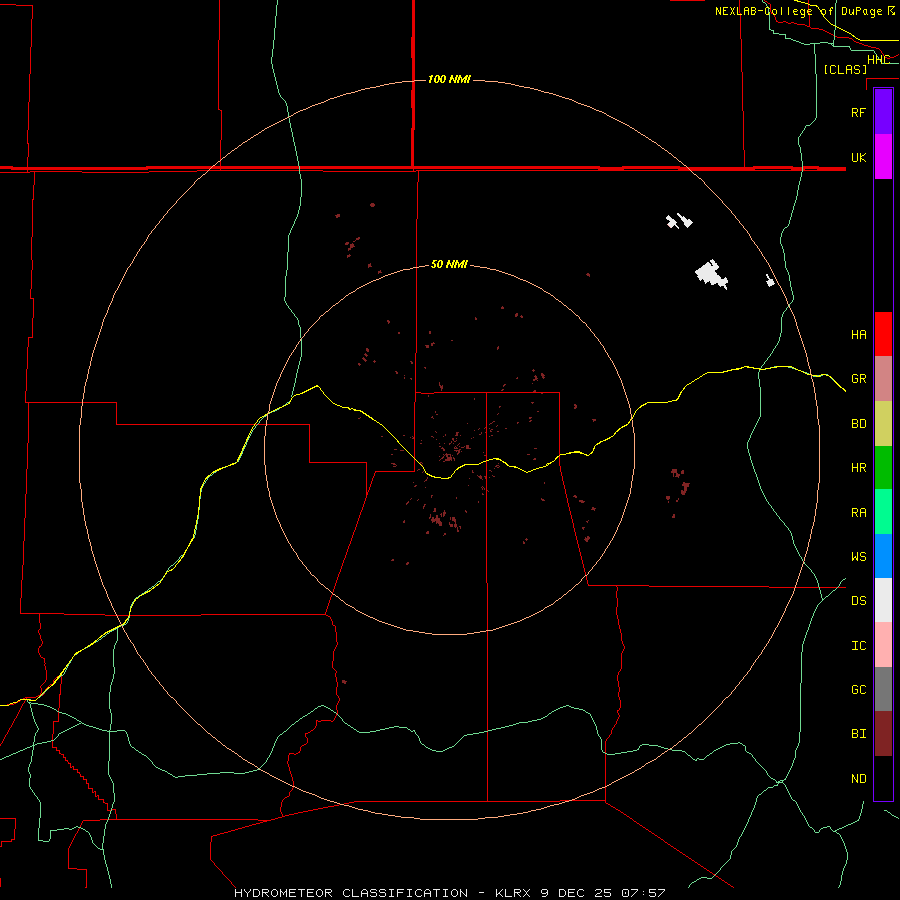Image resolution: width=900 pixels, height=900 pixels.
Task: Click the DS legend label
Action: pyautogui.click(x=858, y=601)
